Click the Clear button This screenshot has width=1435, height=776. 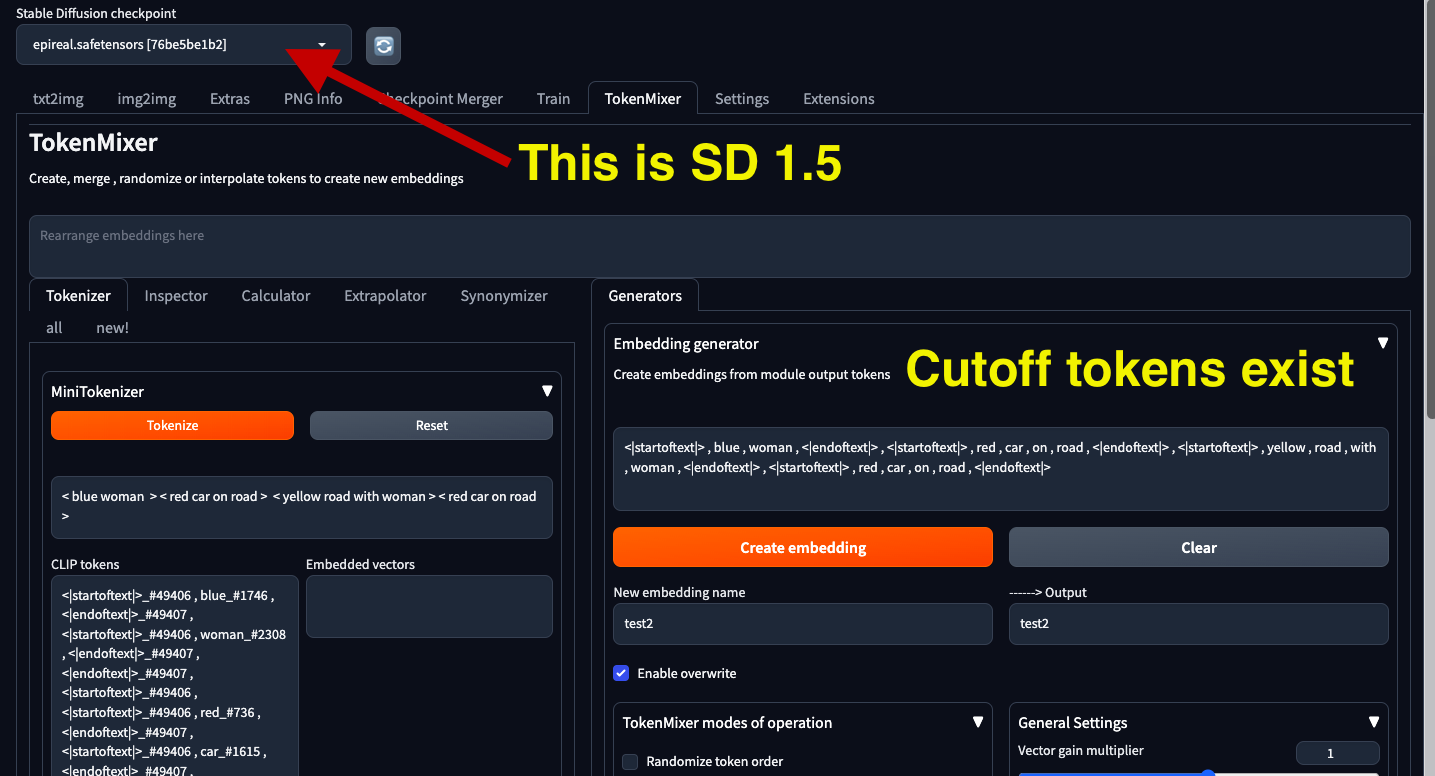pos(1198,547)
